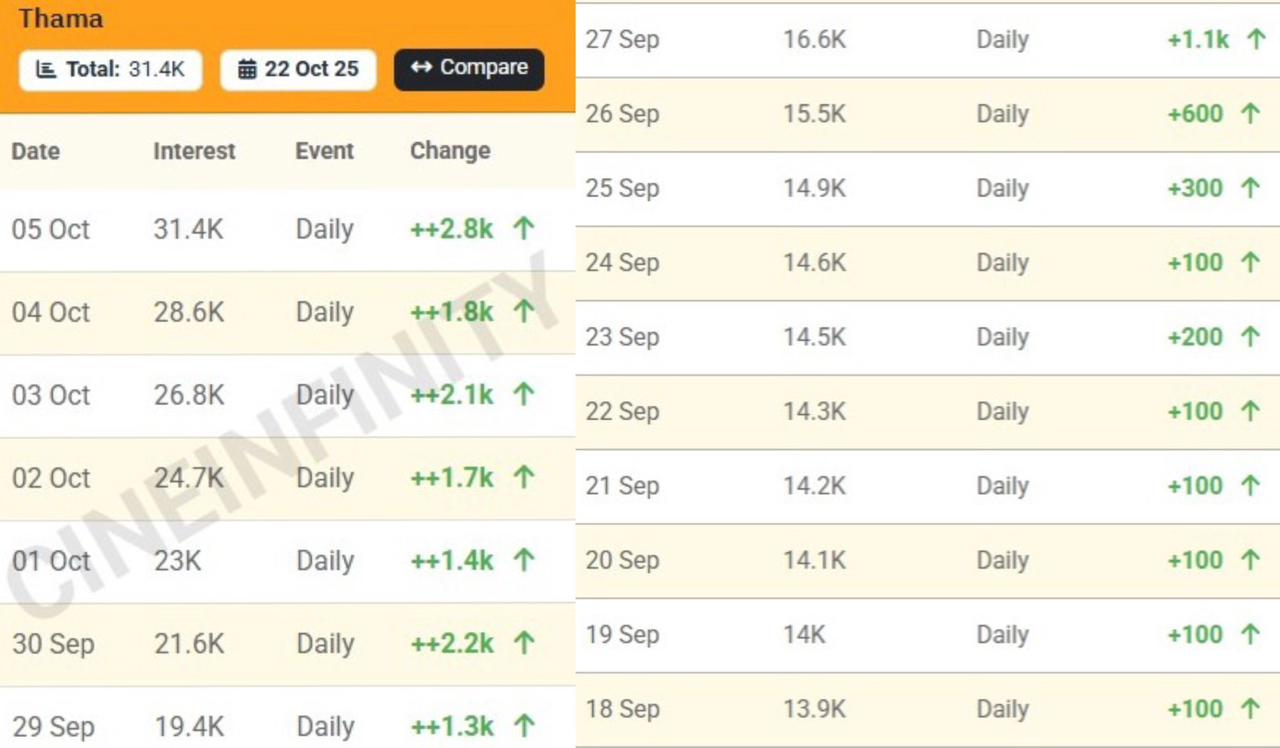This screenshot has width=1280, height=748.
Task: Open the 22 Oct 25 date picker
Action: tap(298, 70)
